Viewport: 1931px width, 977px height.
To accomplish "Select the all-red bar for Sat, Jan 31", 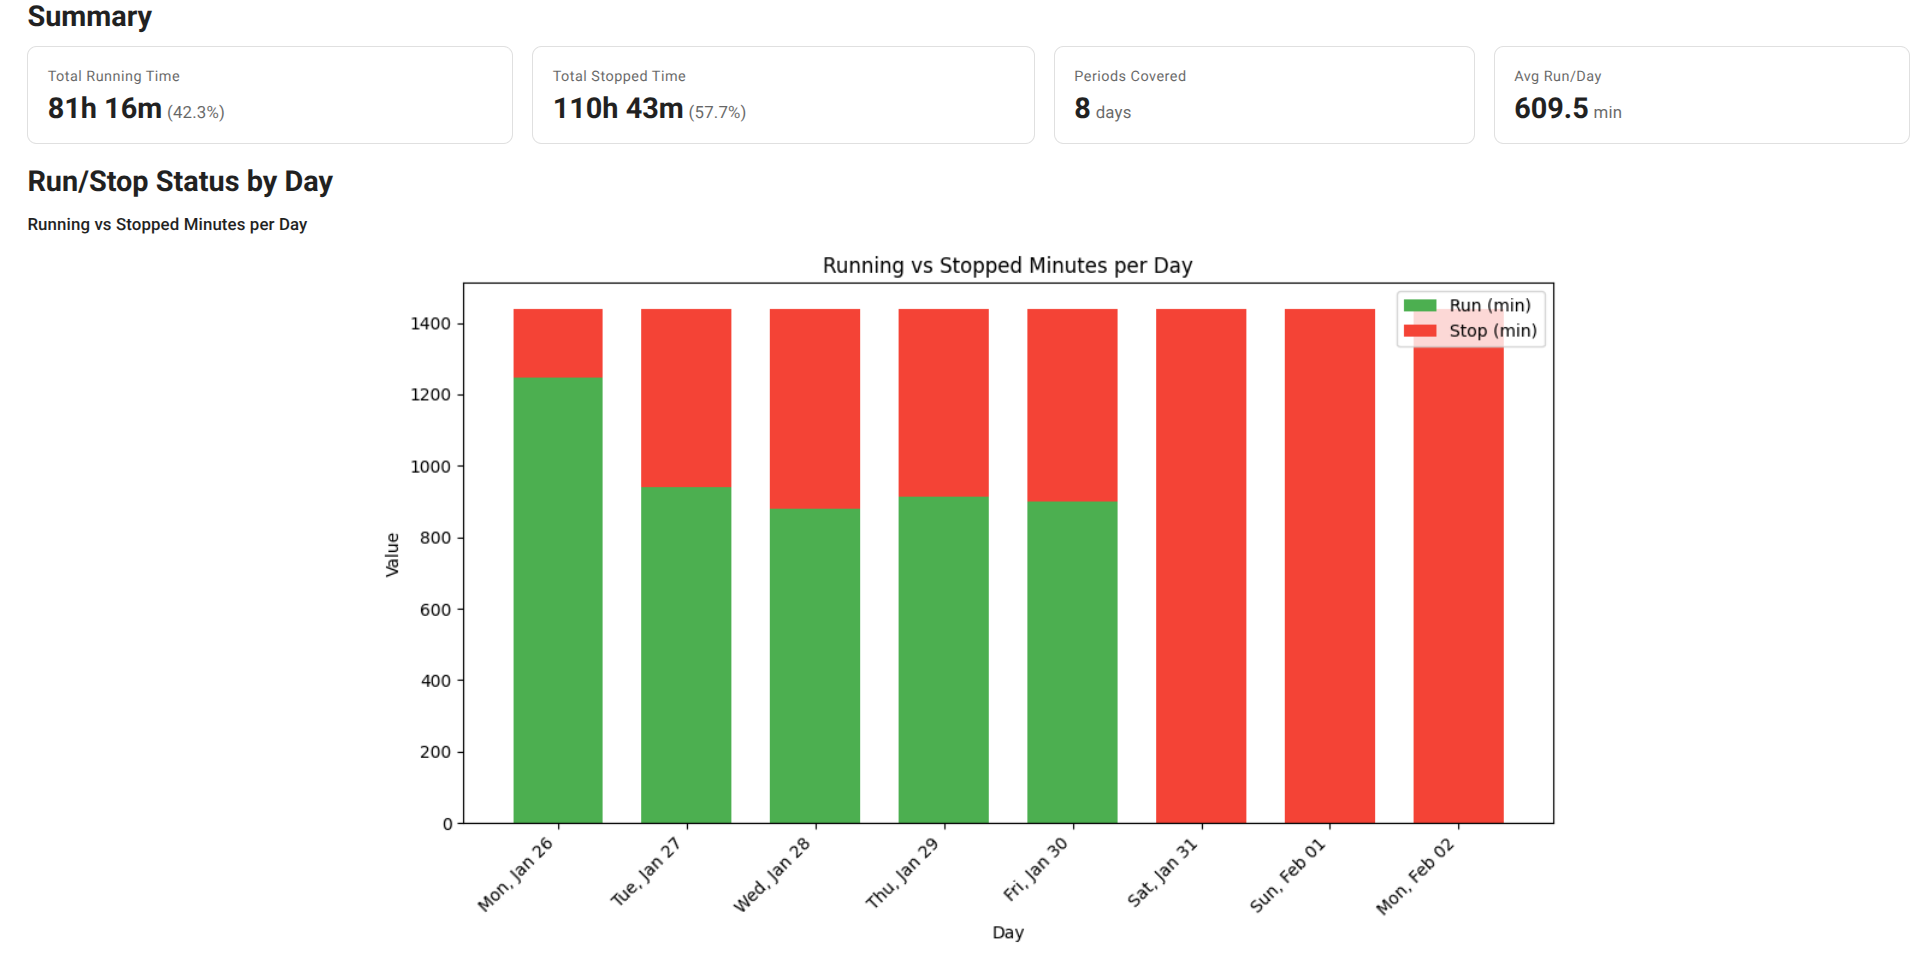I will 1200,566.
